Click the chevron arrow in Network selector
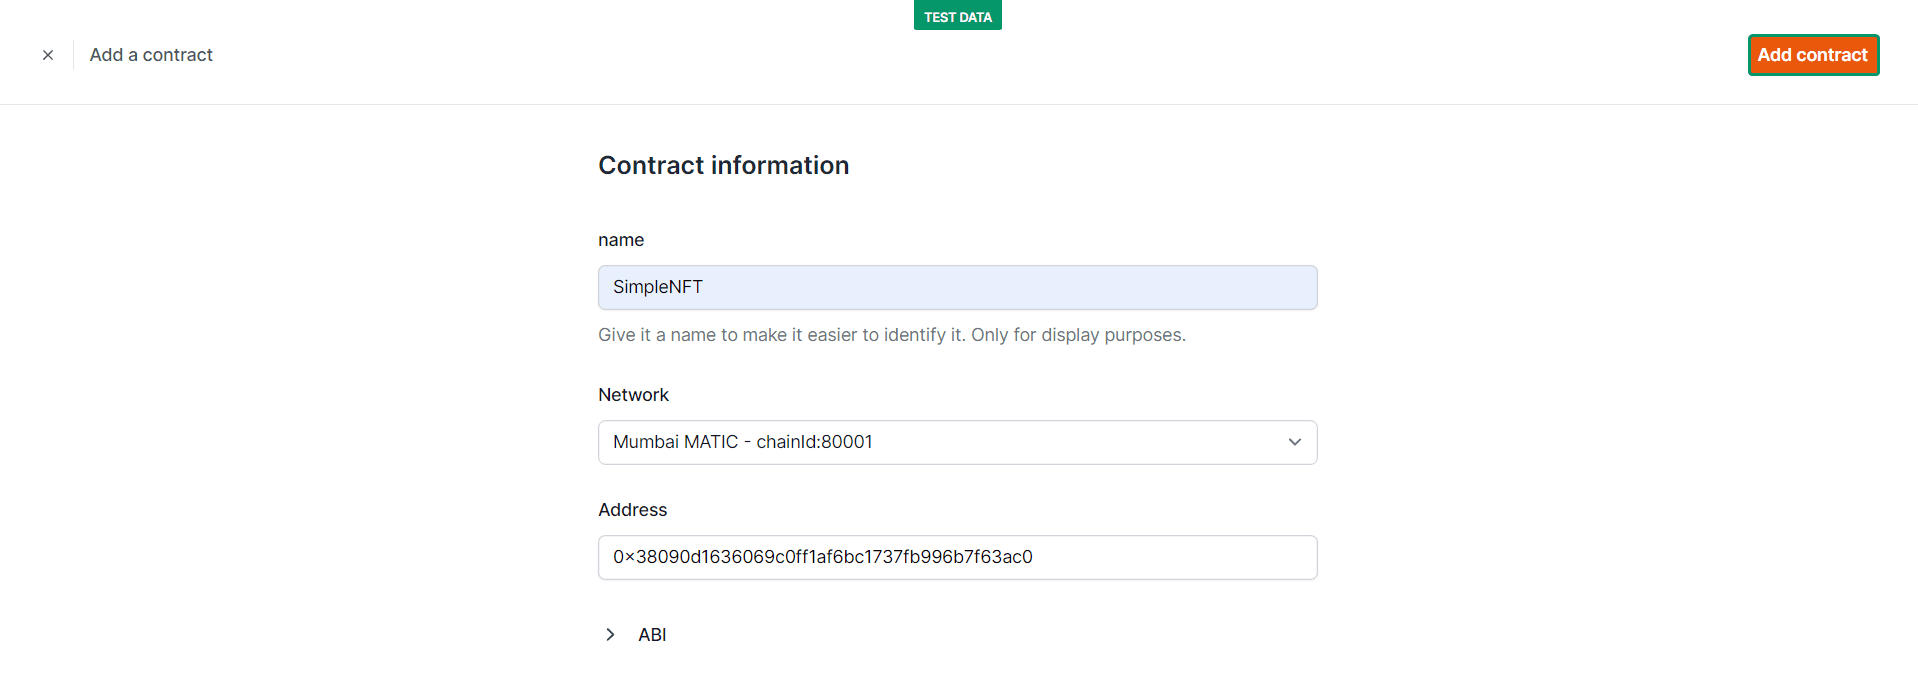1918x682 pixels. click(1294, 442)
